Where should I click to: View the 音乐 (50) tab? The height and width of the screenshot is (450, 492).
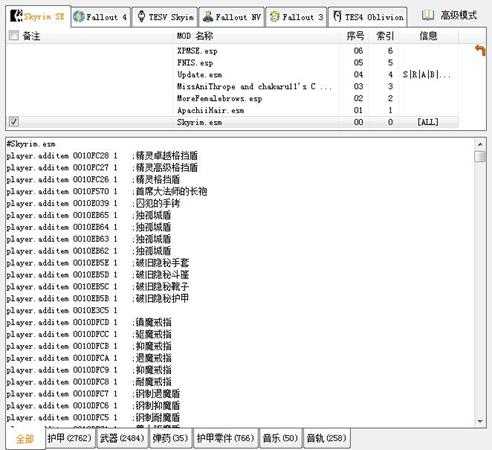click(x=280, y=438)
